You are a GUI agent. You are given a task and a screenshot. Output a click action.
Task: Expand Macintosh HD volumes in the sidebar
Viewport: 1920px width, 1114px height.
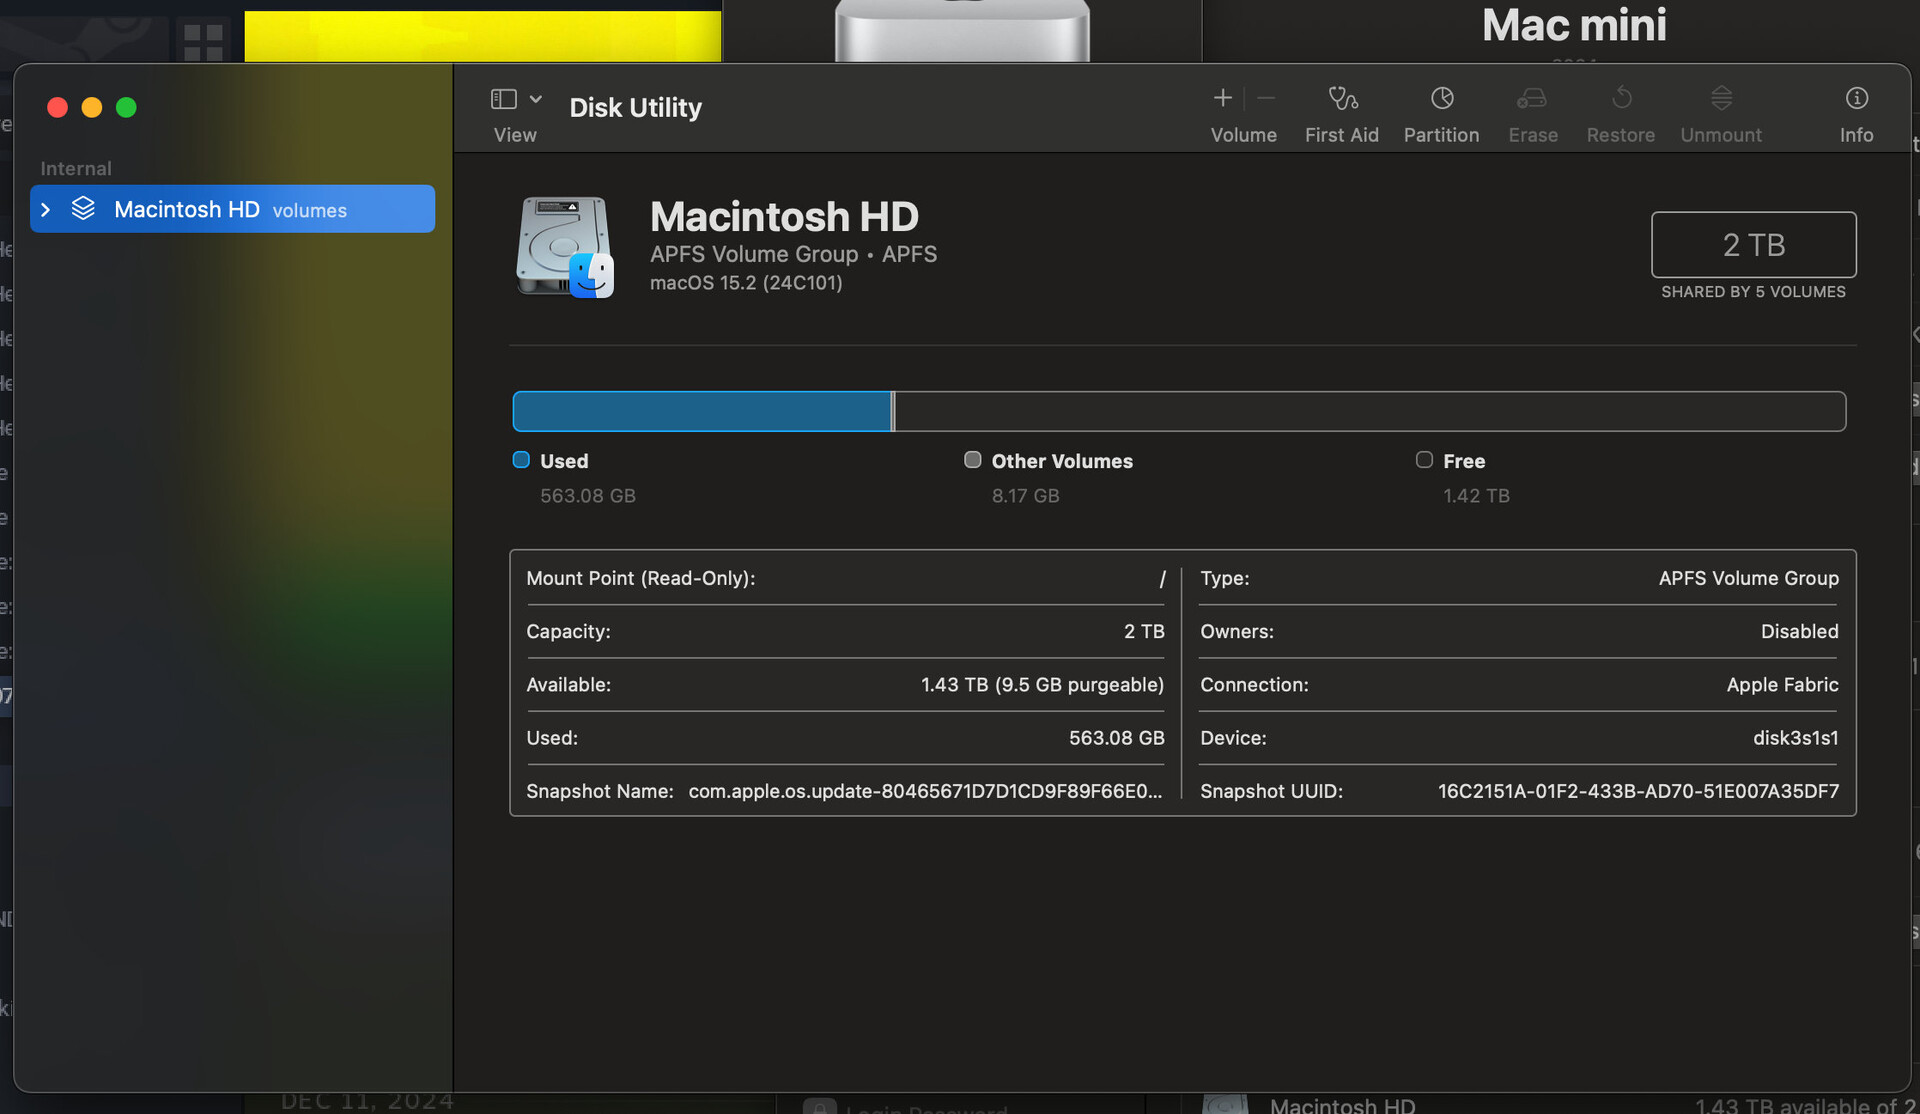[46, 210]
